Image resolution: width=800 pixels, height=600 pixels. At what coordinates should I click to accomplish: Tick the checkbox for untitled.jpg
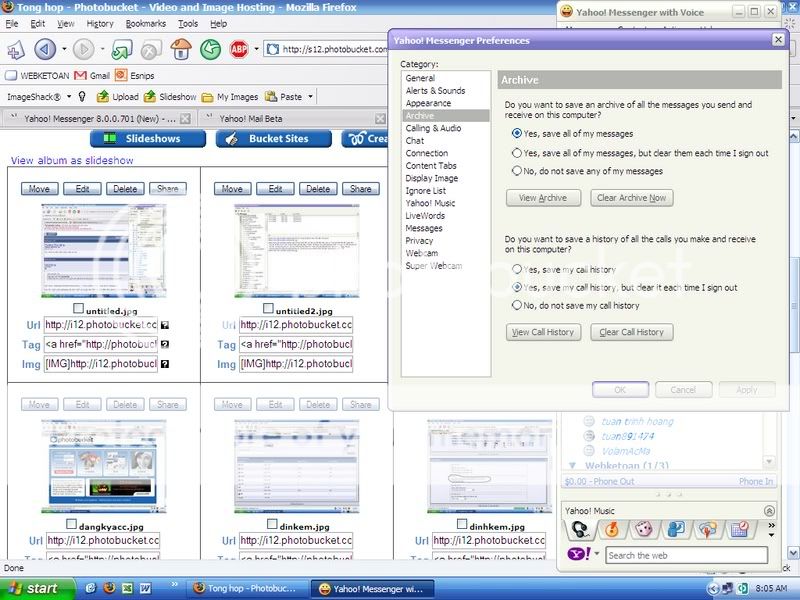(80, 310)
